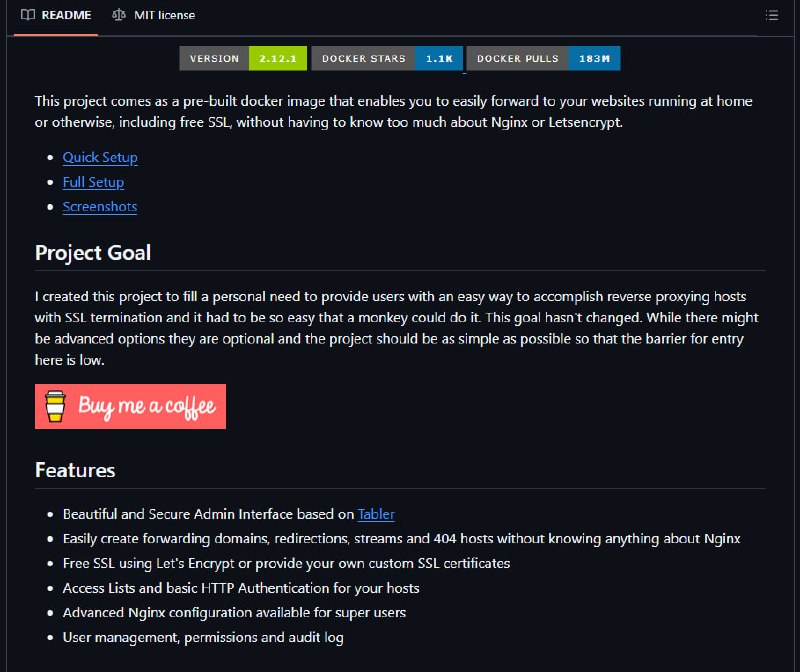The height and width of the screenshot is (672, 800).
Task: Switch to the MIT license tab
Action: coord(154,15)
